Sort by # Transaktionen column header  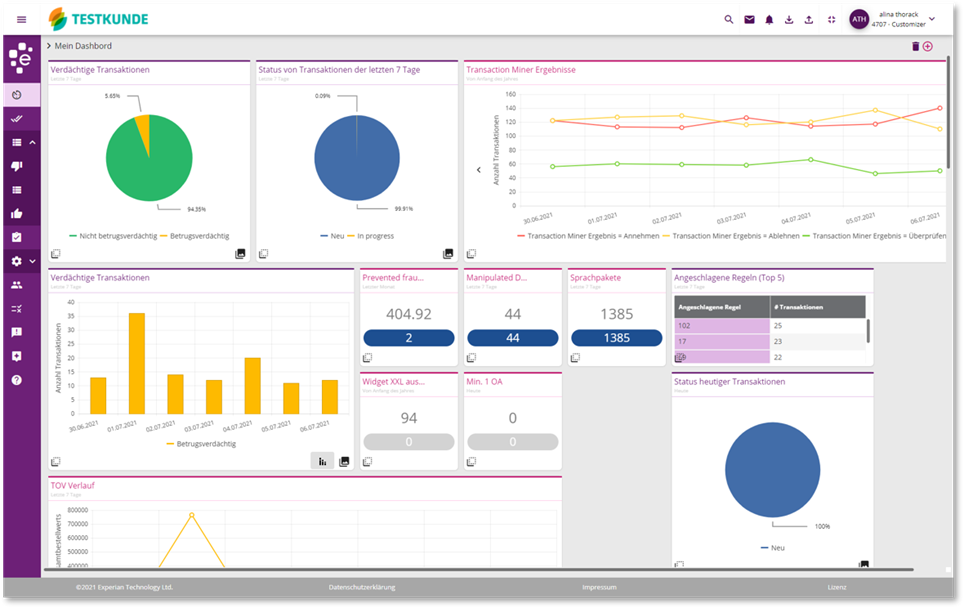(x=818, y=307)
